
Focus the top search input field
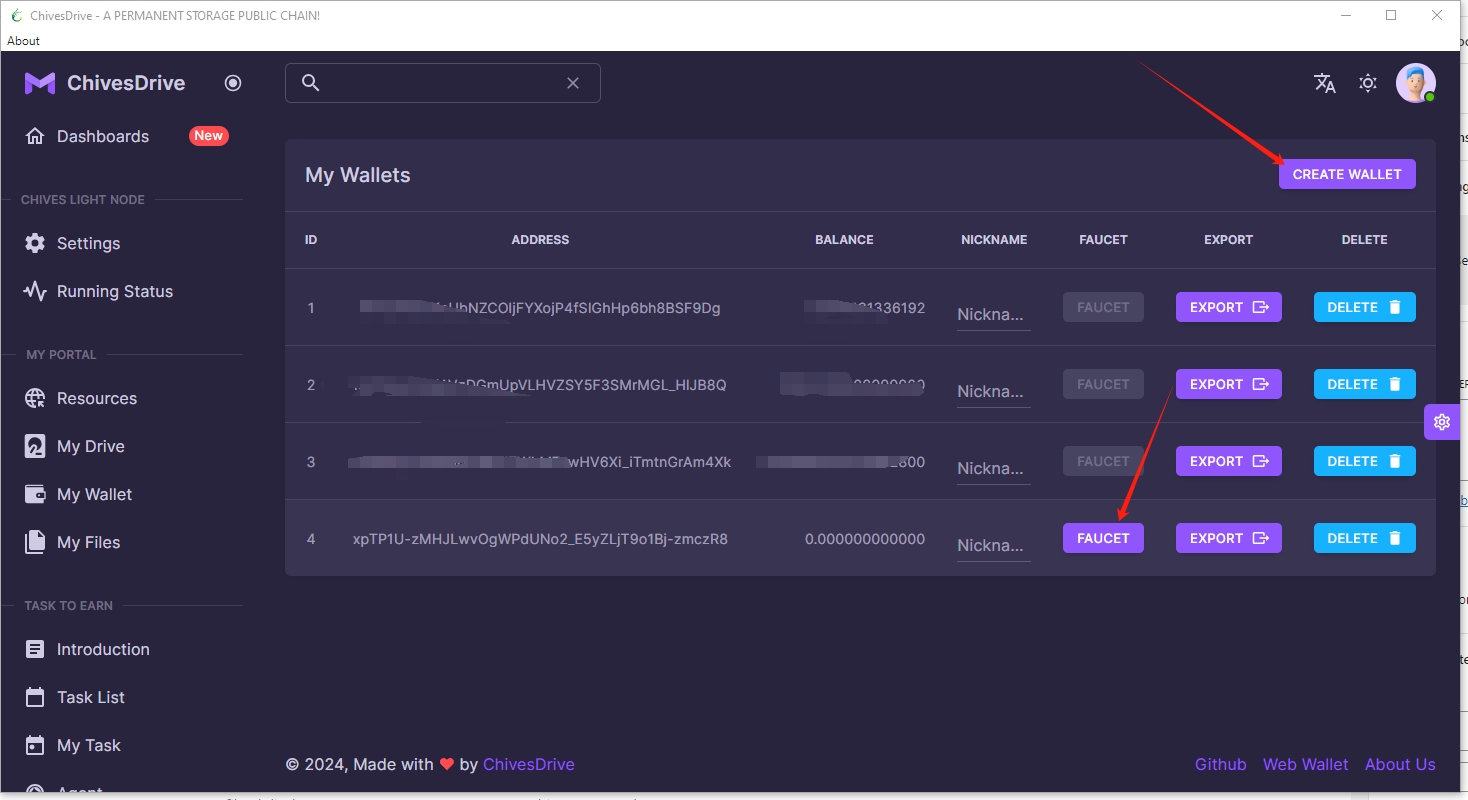tap(443, 83)
